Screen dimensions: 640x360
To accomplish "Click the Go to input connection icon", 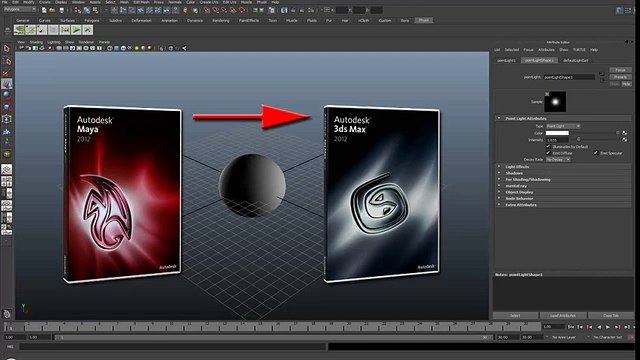I will pyautogui.click(x=602, y=74).
